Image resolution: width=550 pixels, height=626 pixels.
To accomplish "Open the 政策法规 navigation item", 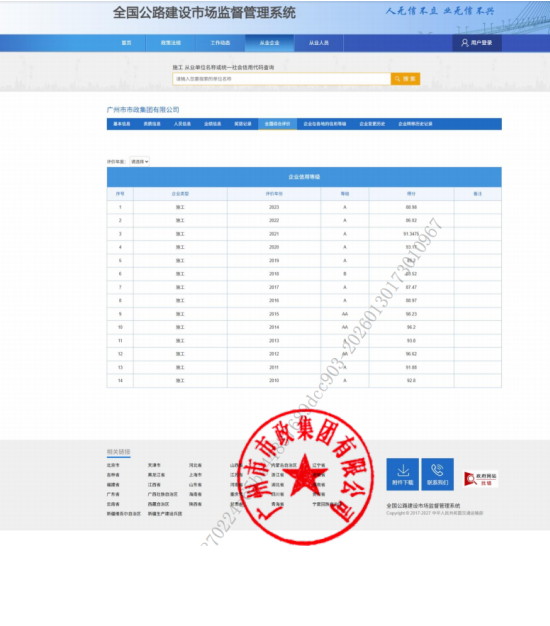I will pyautogui.click(x=171, y=43).
